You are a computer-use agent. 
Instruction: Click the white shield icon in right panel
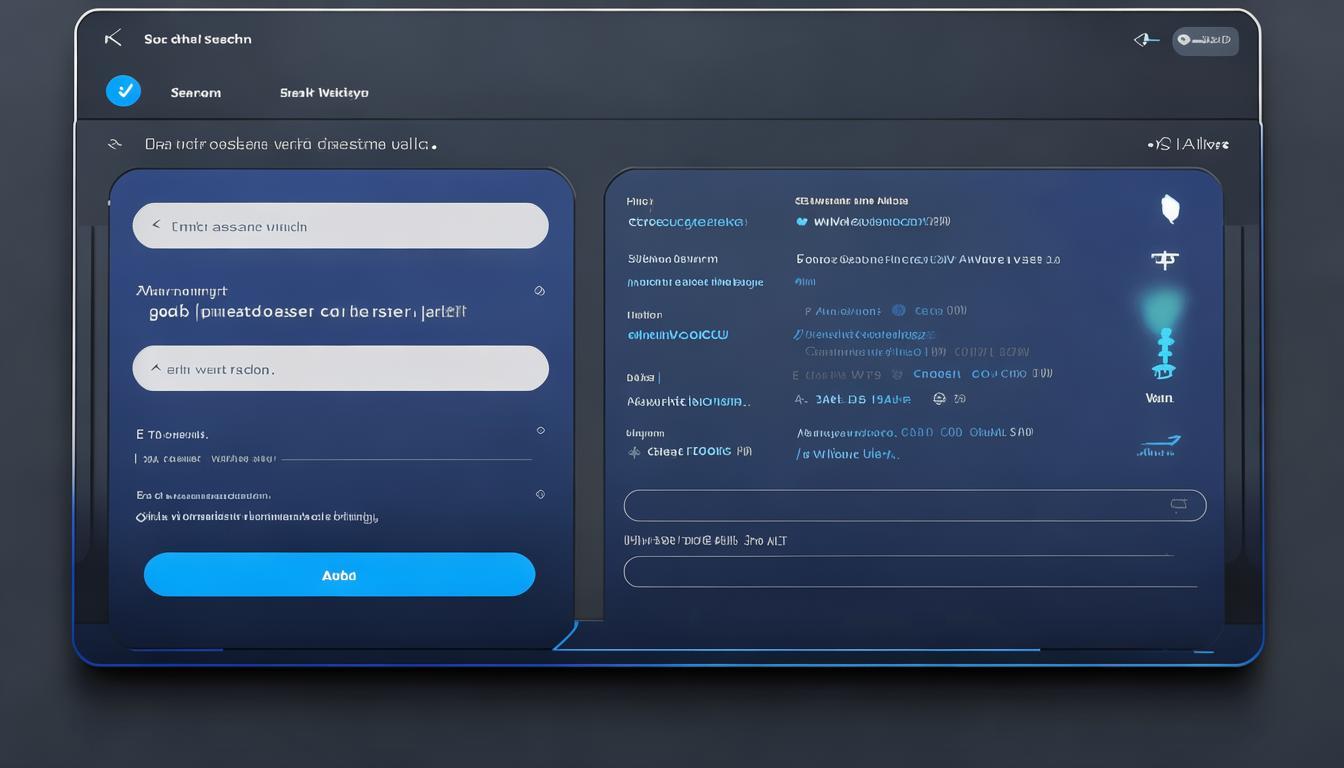1169,208
